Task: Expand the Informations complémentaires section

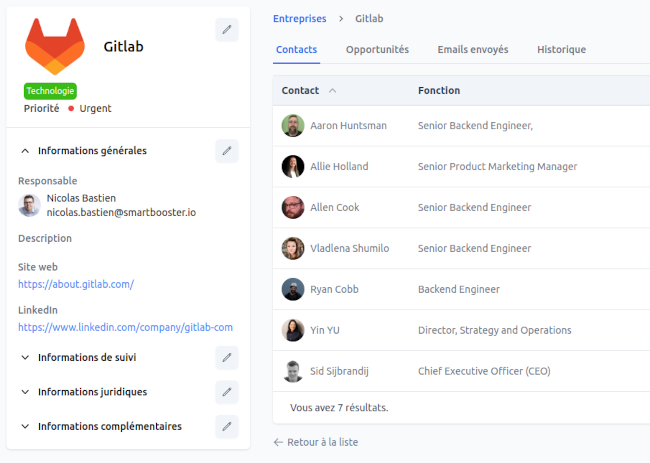Action: pyautogui.click(x=25, y=426)
